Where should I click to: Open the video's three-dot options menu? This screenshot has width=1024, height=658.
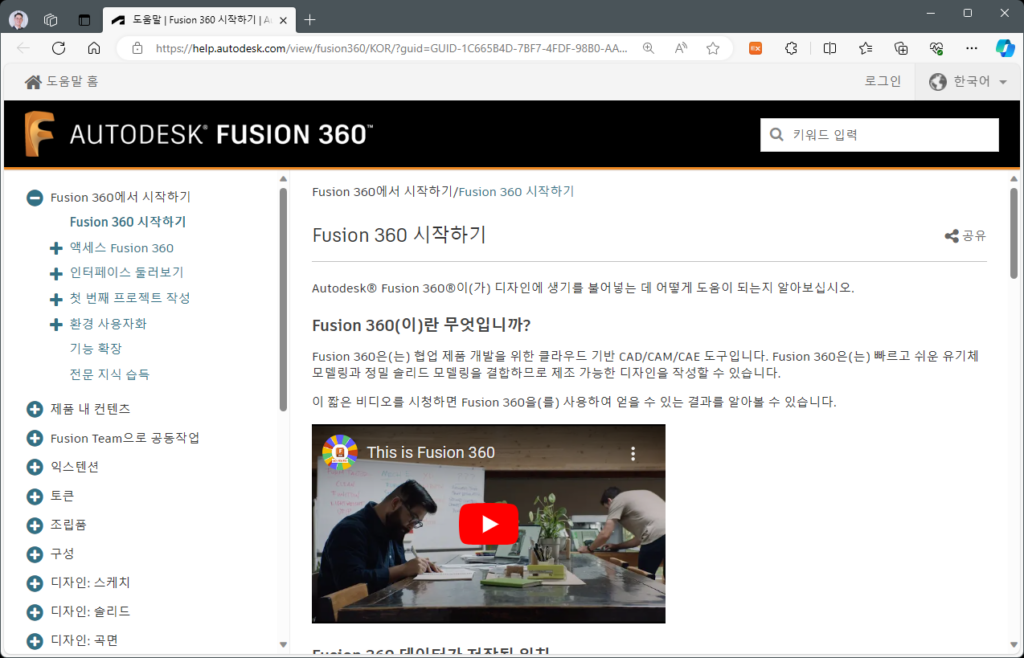(x=632, y=453)
